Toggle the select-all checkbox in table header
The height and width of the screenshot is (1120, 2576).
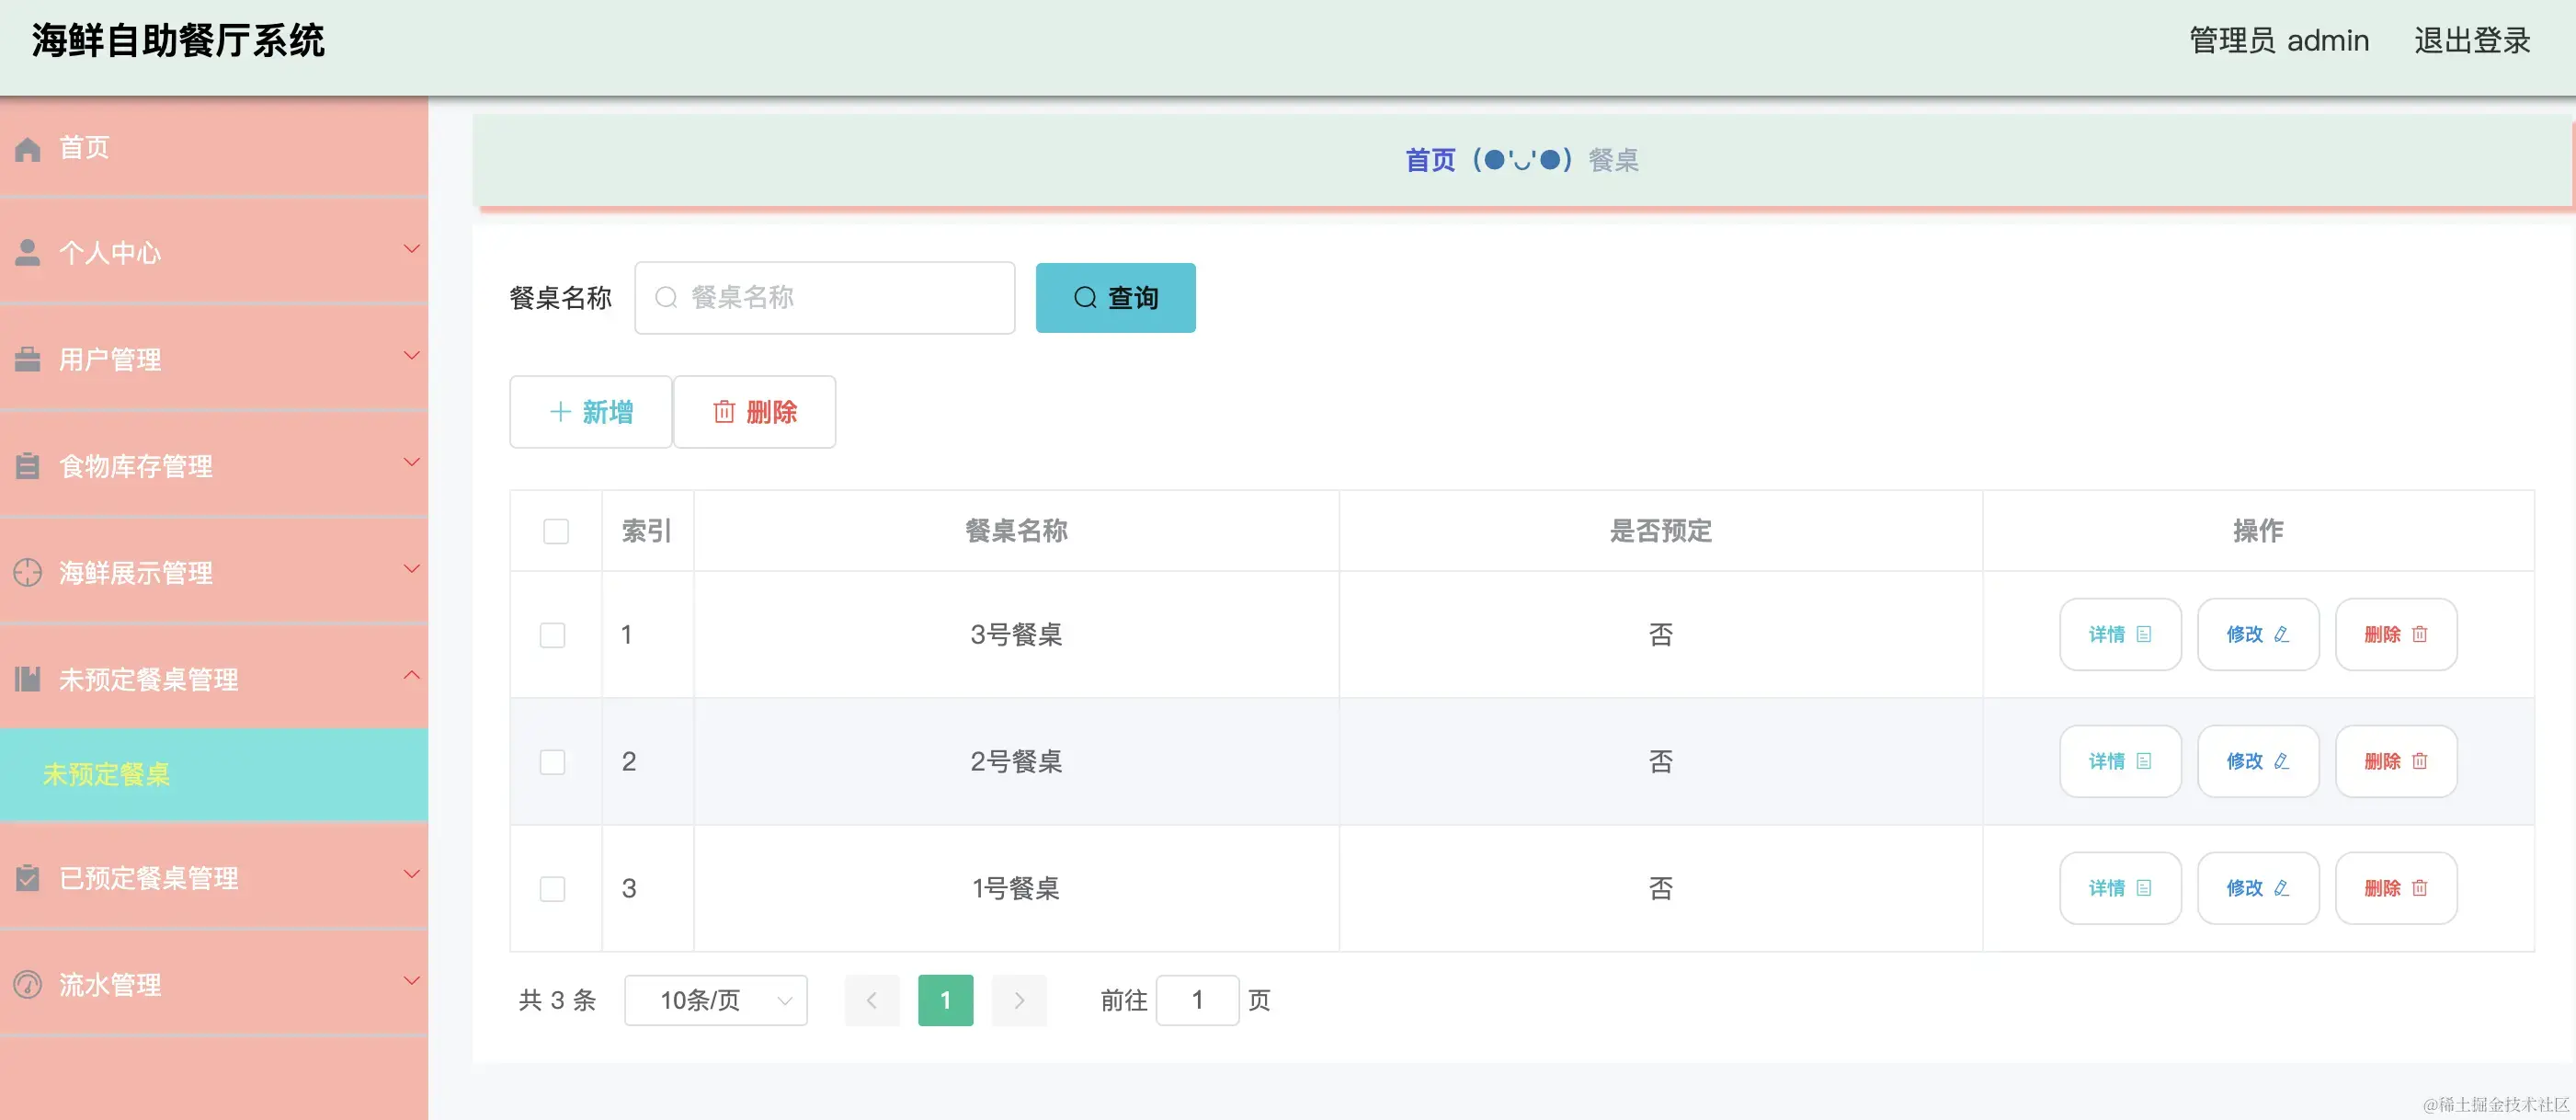(x=556, y=531)
